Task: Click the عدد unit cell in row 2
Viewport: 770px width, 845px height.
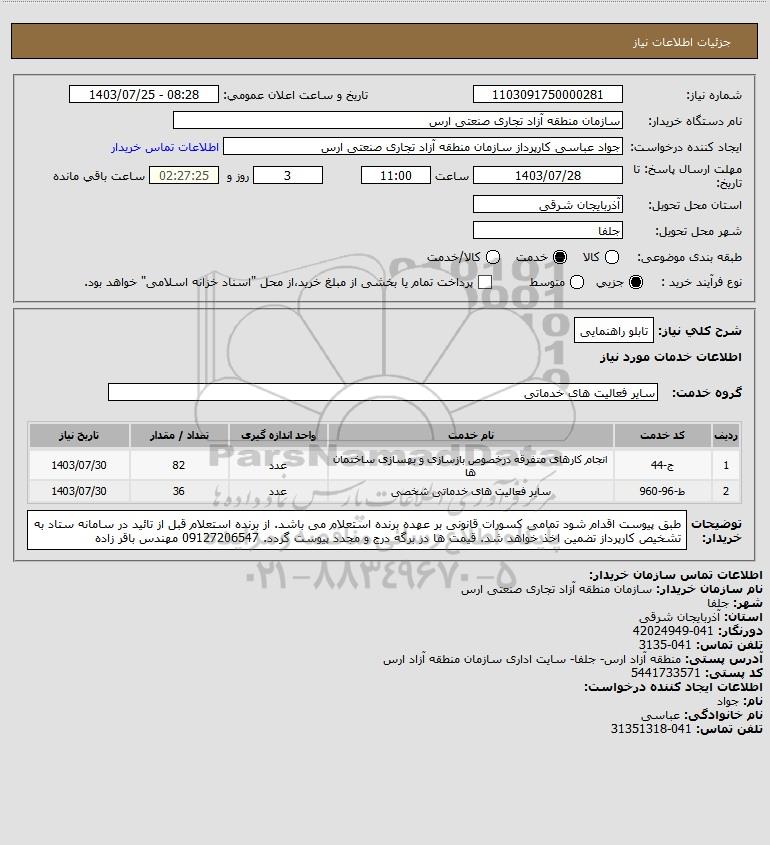Action: [278, 491]
